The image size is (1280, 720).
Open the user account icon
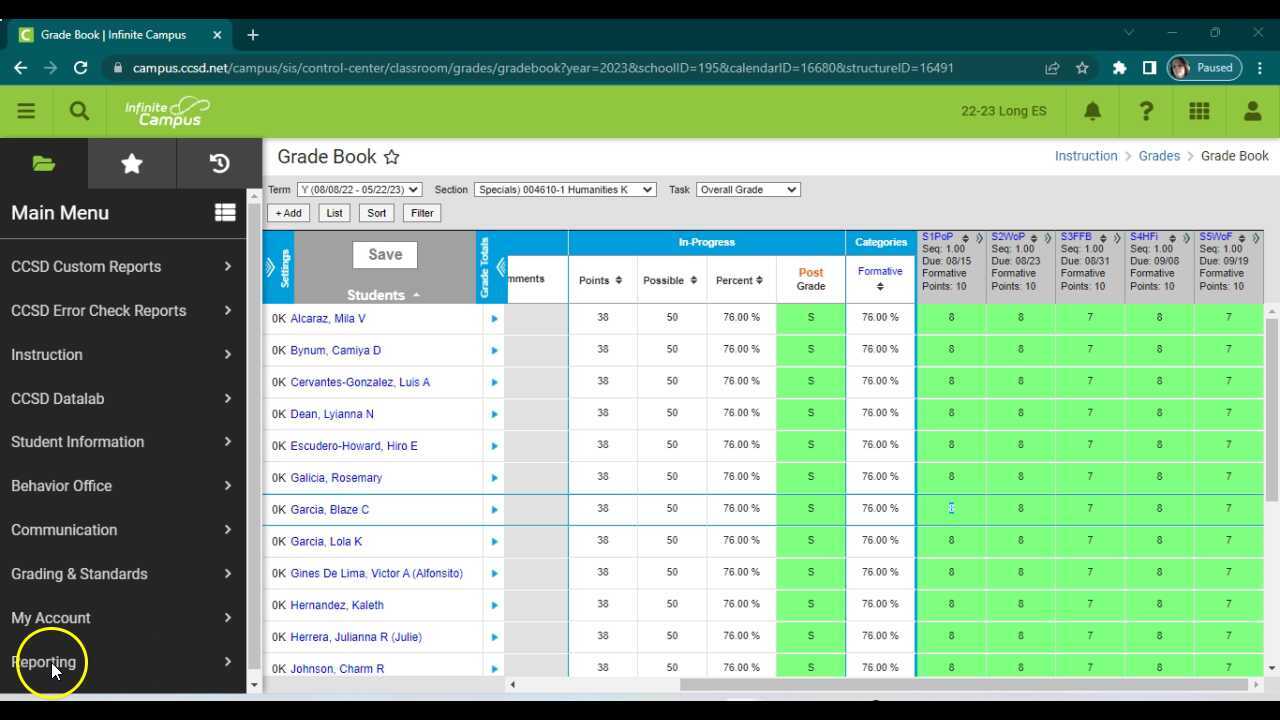pos(1252,111)
